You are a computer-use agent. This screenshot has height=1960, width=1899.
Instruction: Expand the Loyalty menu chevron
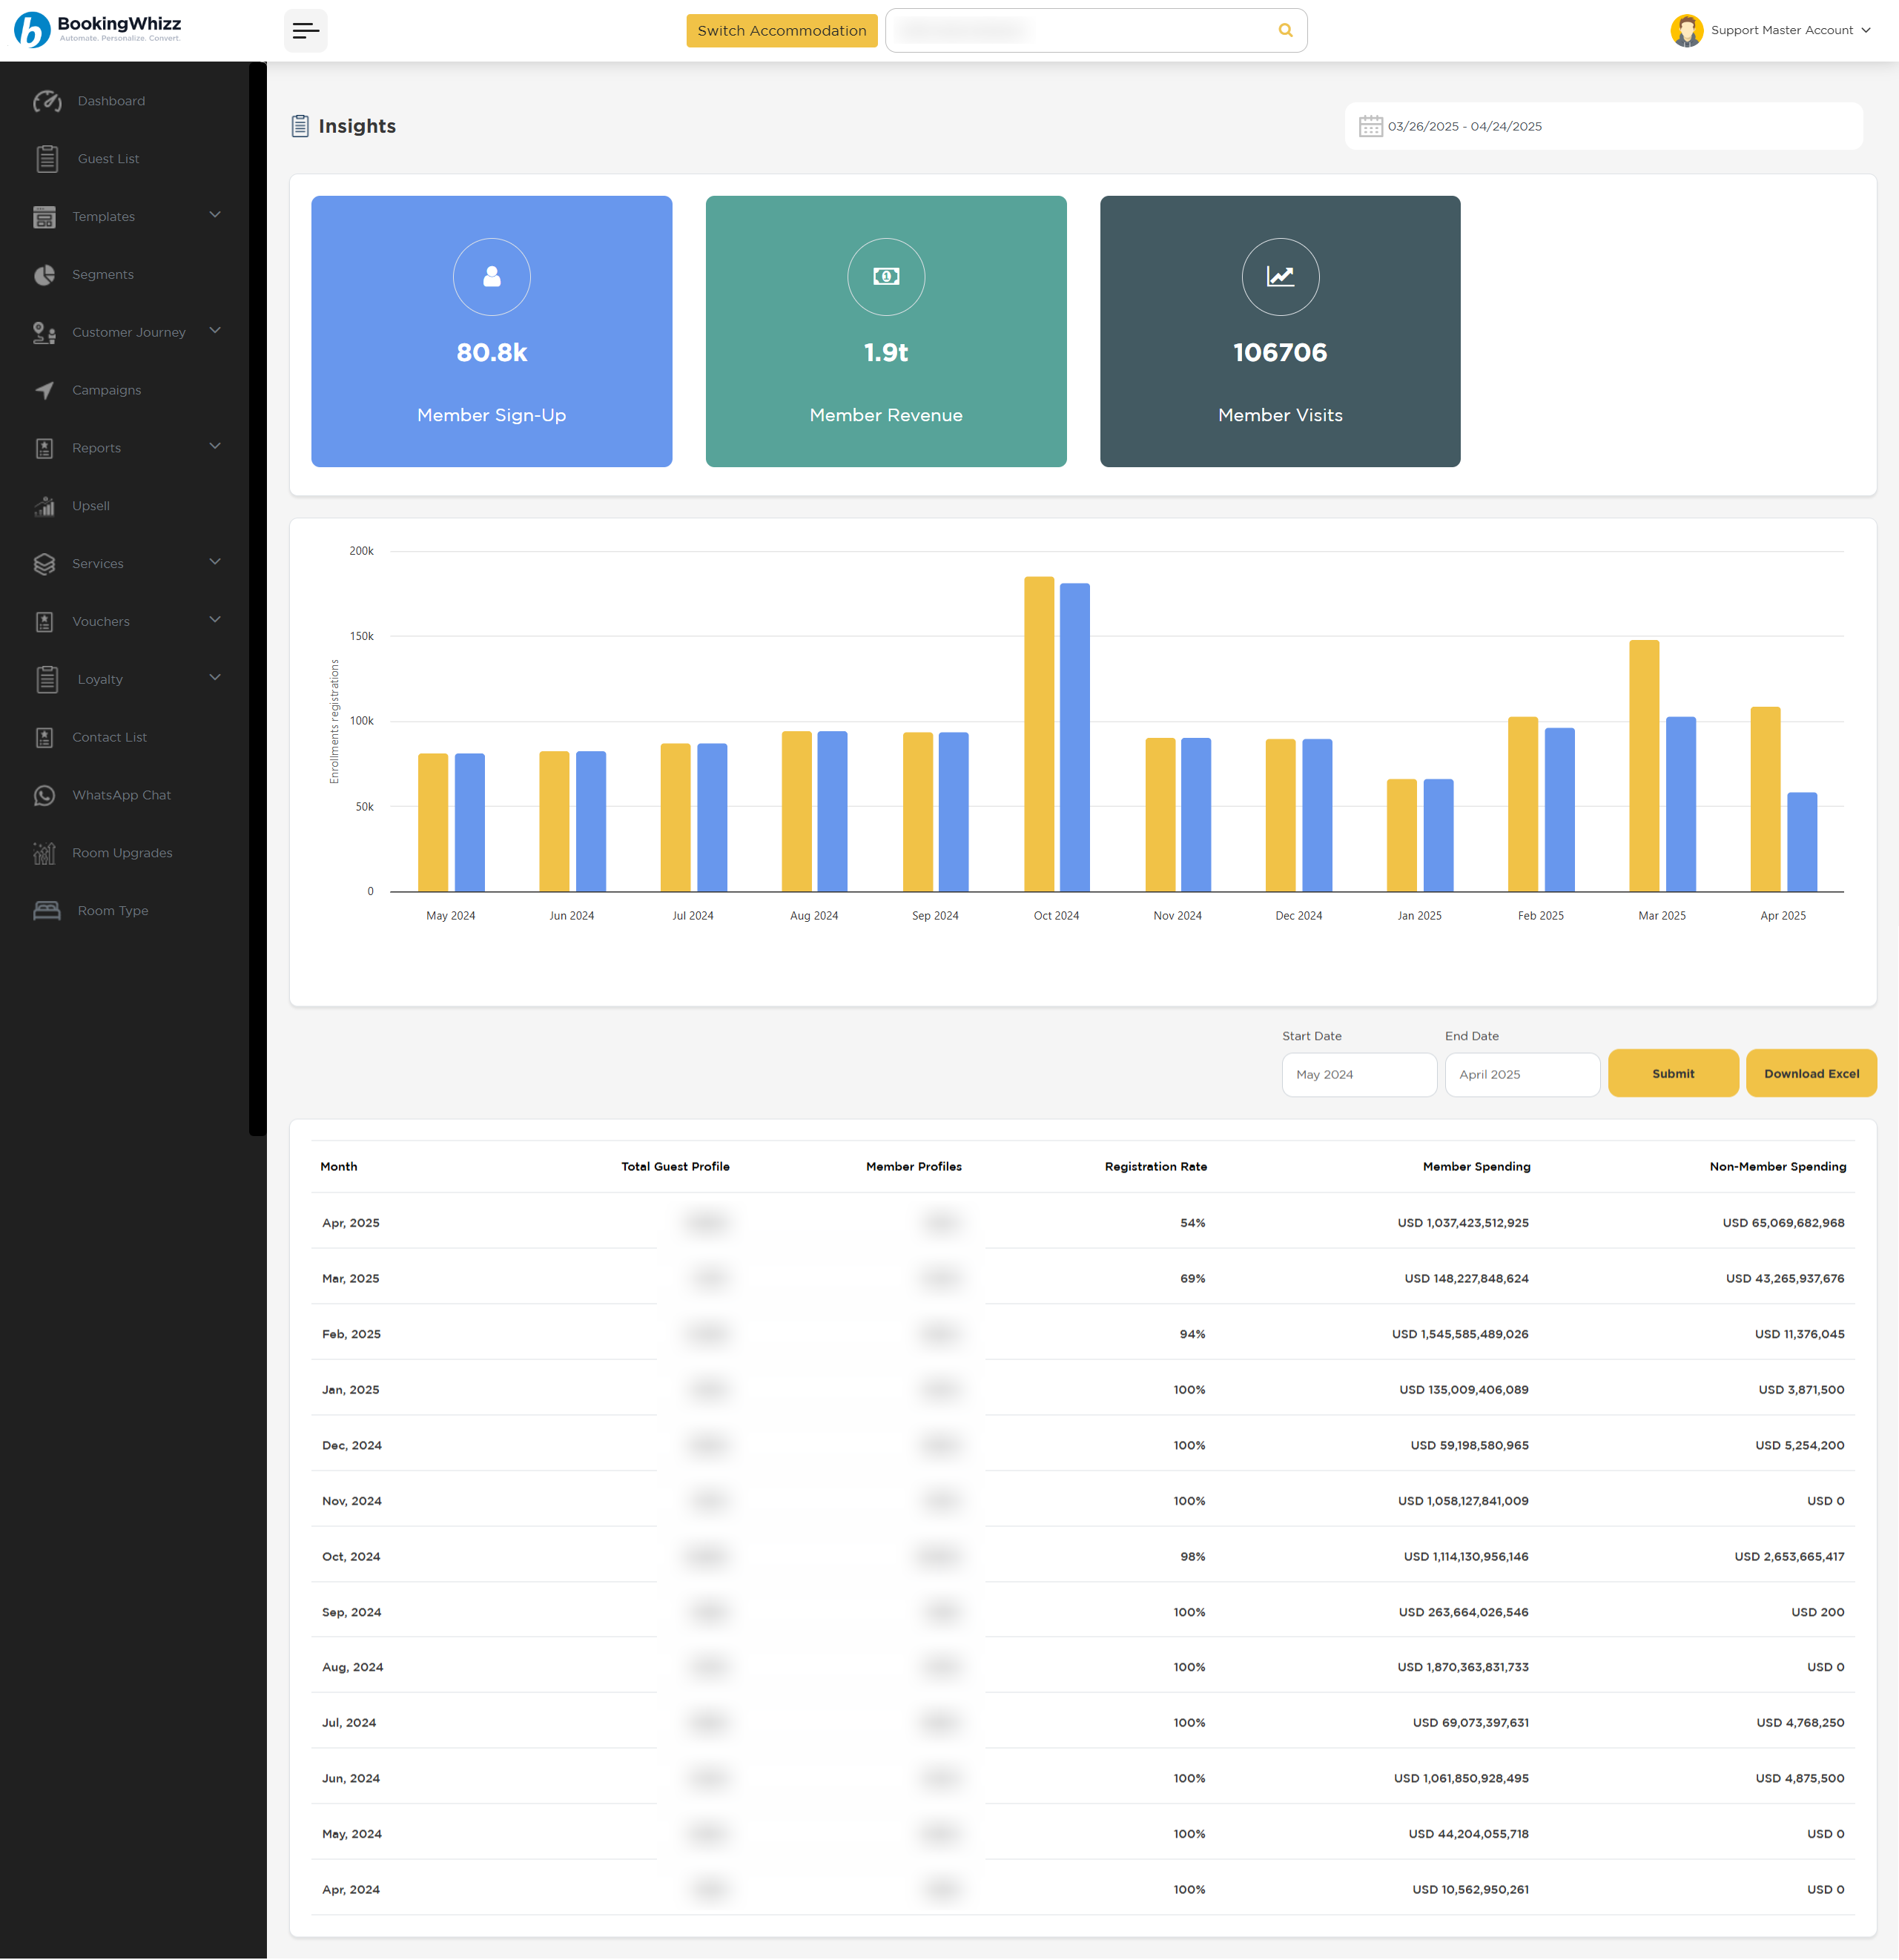[215, 678]
